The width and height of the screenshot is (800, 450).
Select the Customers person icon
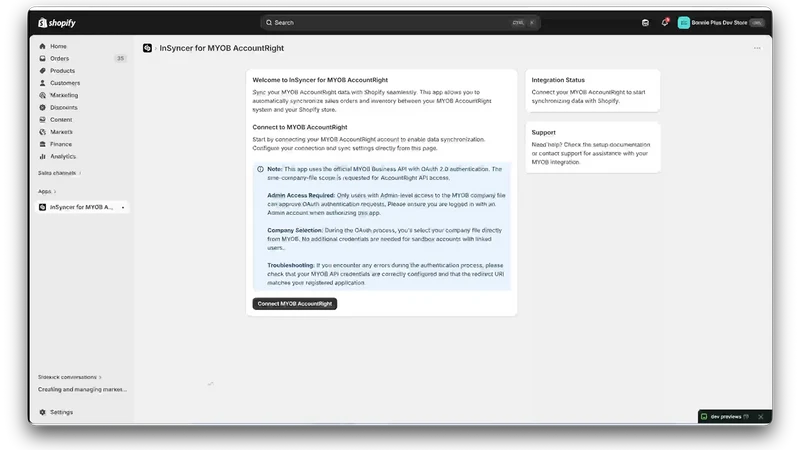click(x=42, y=83)
